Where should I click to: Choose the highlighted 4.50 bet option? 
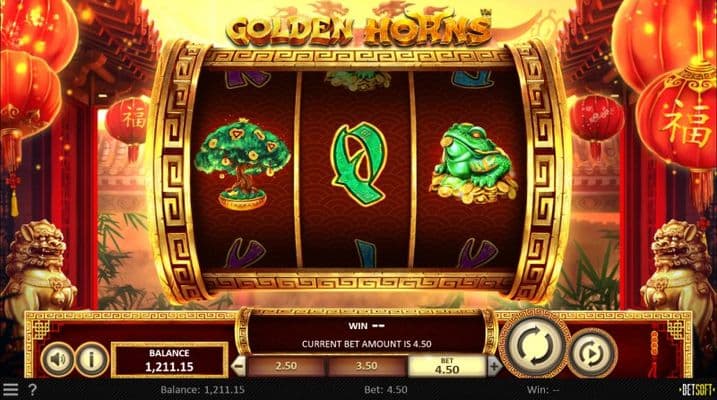point(447,366)
